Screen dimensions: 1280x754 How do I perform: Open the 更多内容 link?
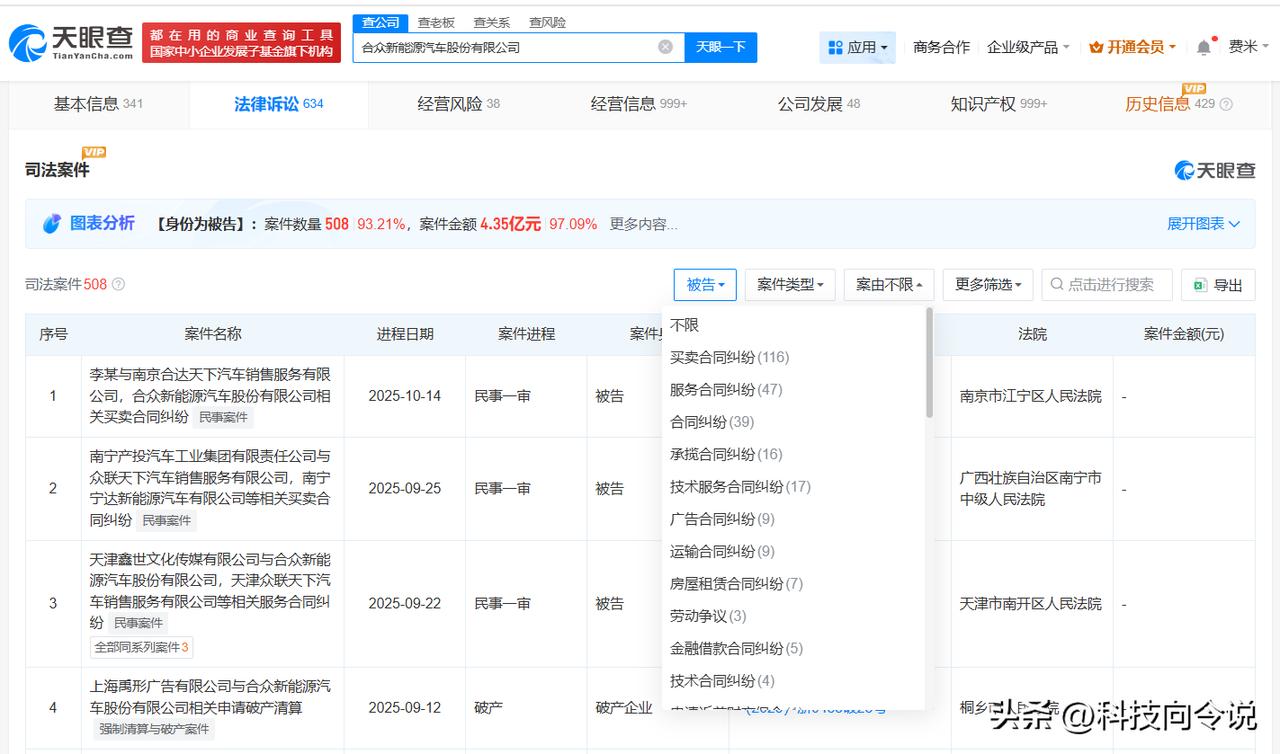(x=643, y=224)
